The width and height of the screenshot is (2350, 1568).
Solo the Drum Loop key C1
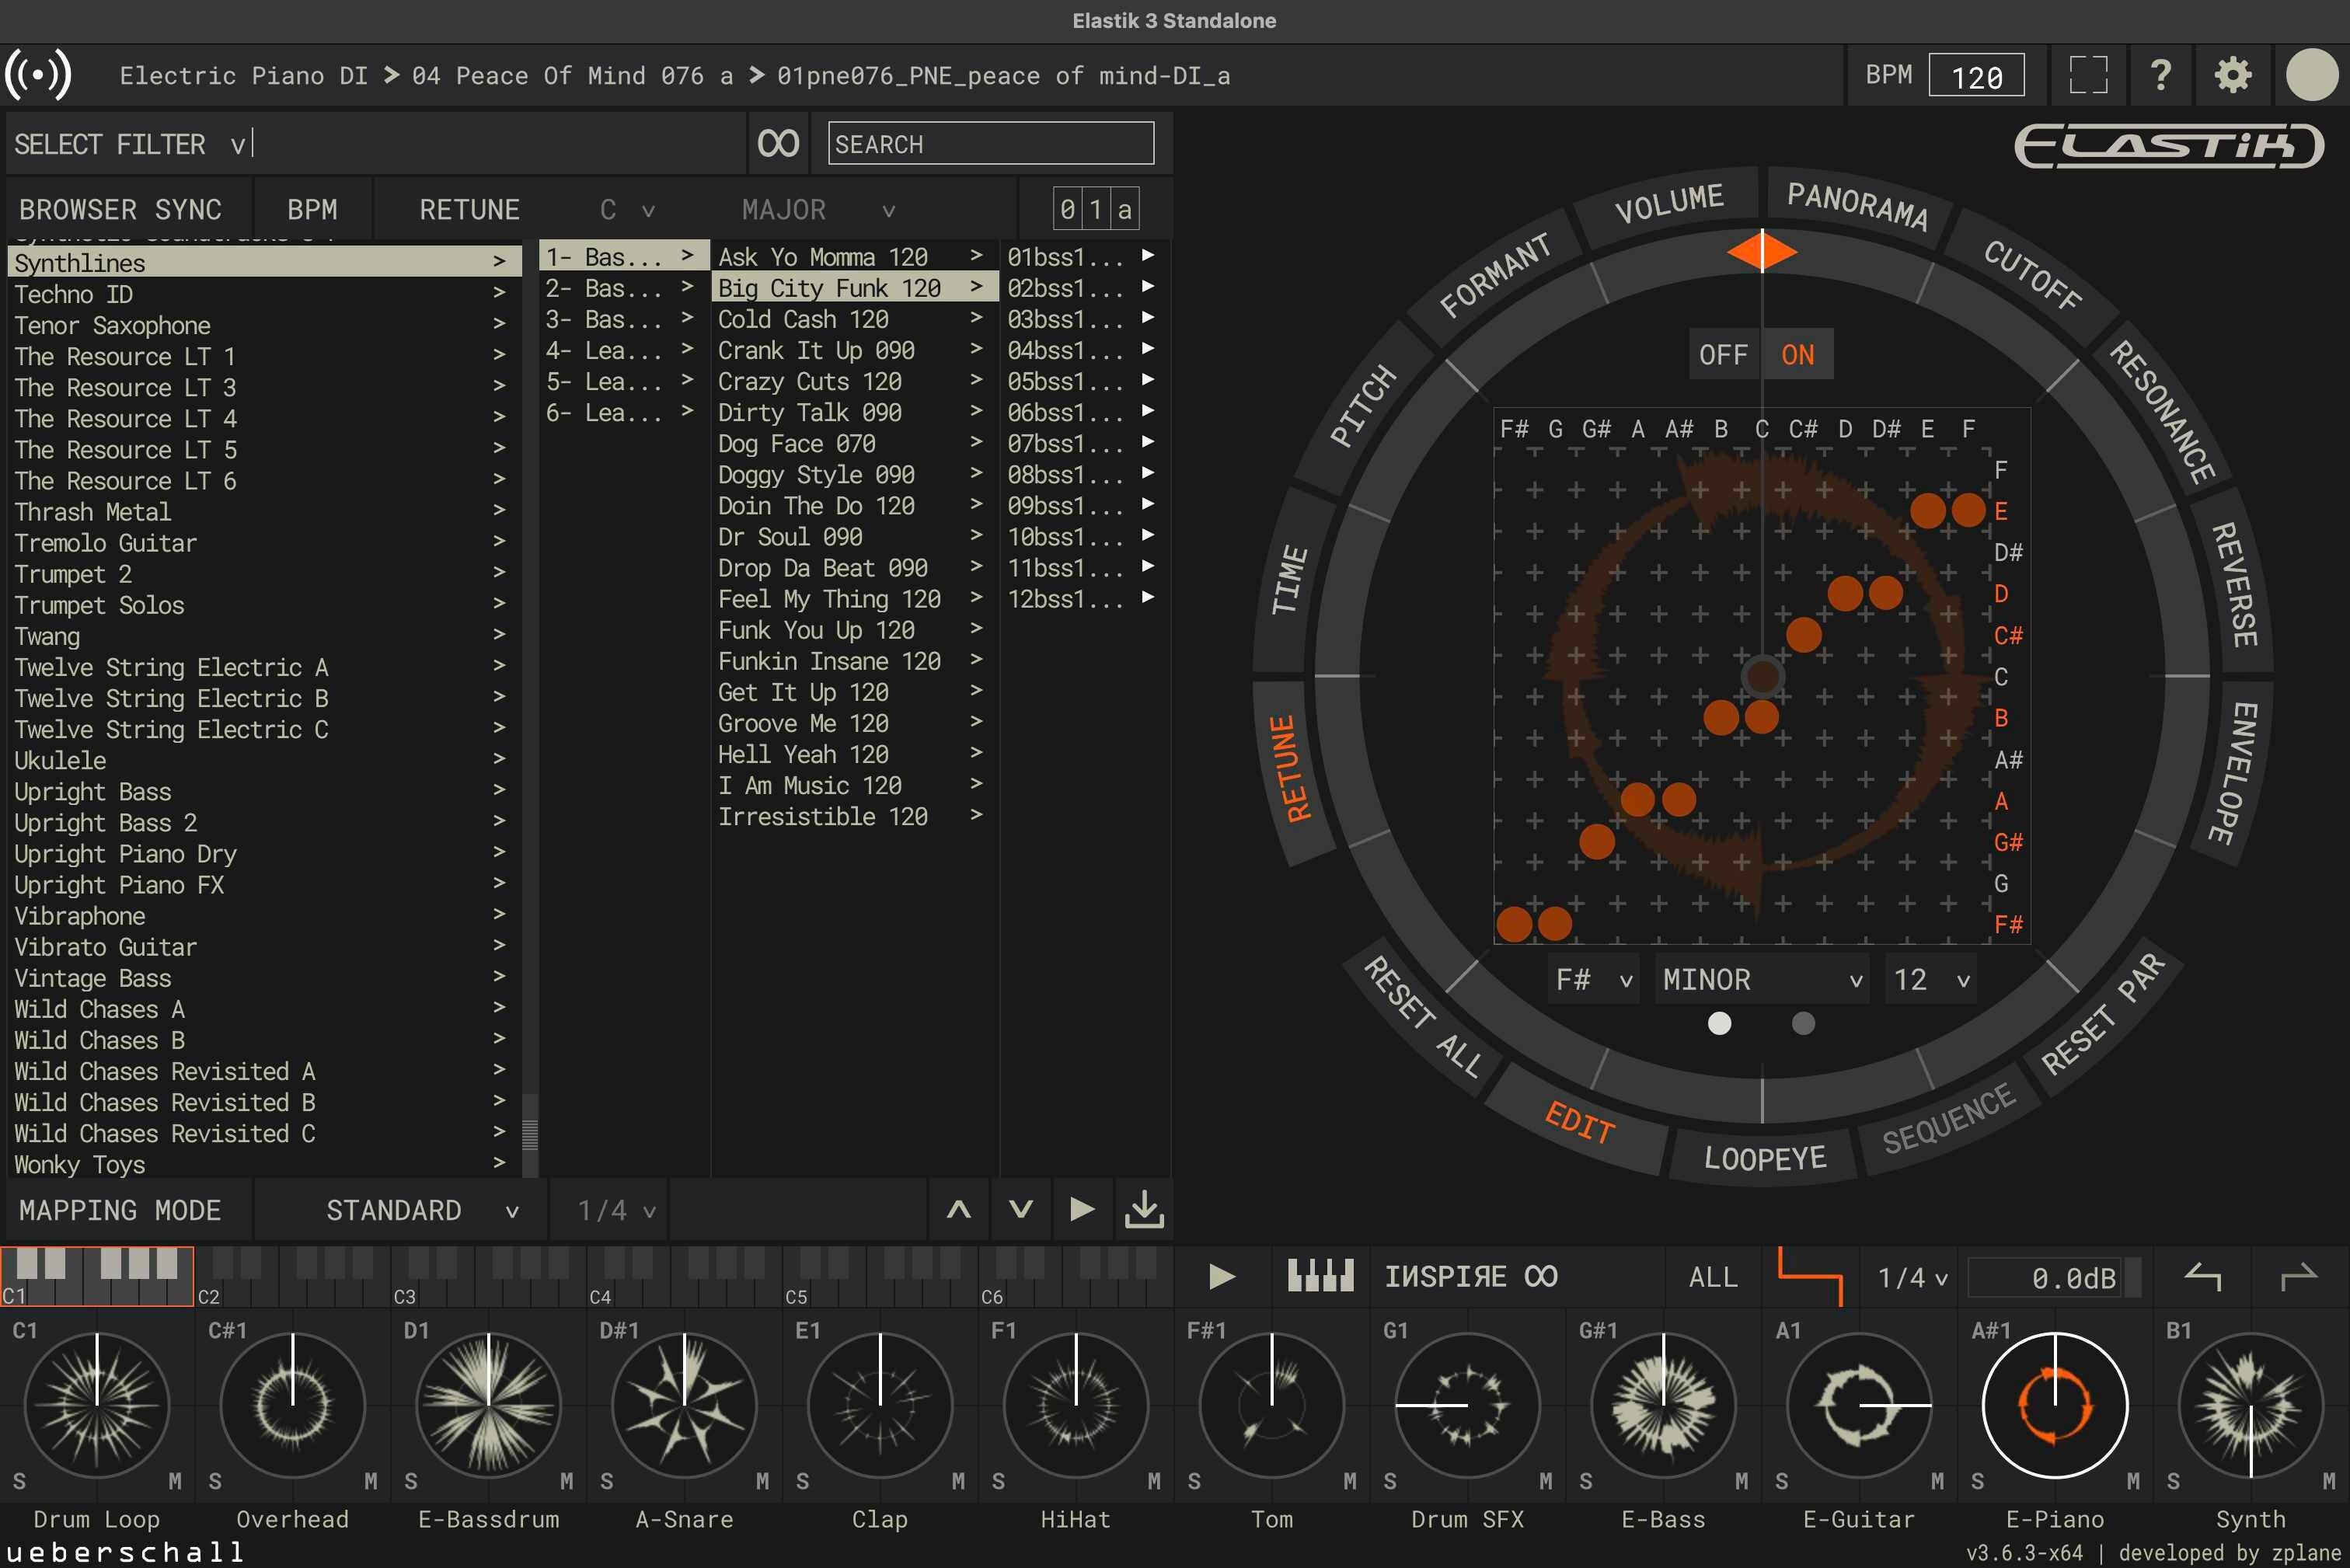19,1481
